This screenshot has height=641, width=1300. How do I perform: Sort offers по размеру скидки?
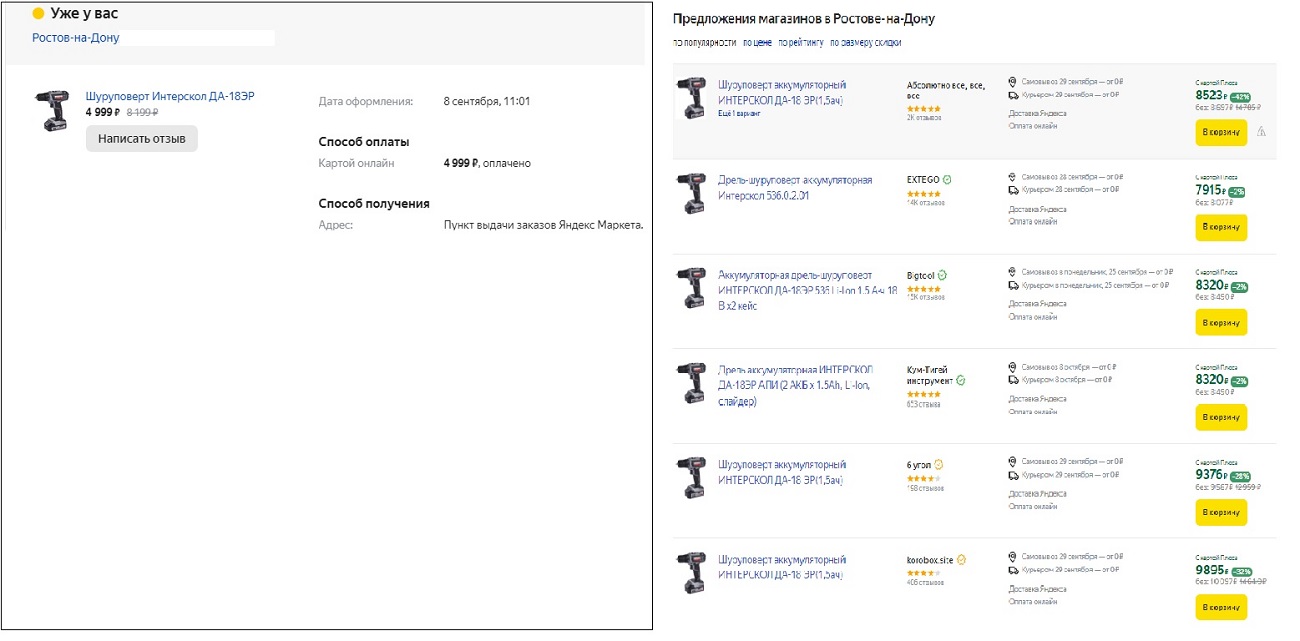pos(866,43)
